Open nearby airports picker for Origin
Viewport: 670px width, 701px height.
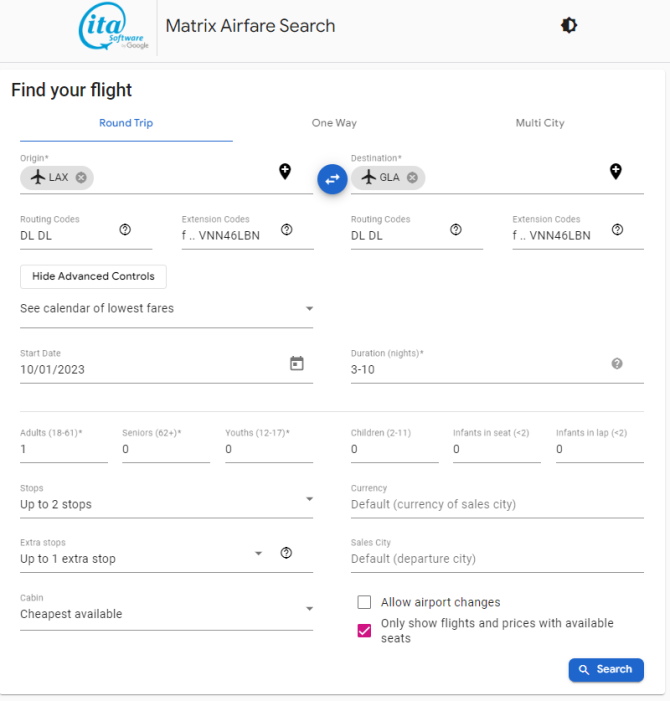(x=285, y=171)
